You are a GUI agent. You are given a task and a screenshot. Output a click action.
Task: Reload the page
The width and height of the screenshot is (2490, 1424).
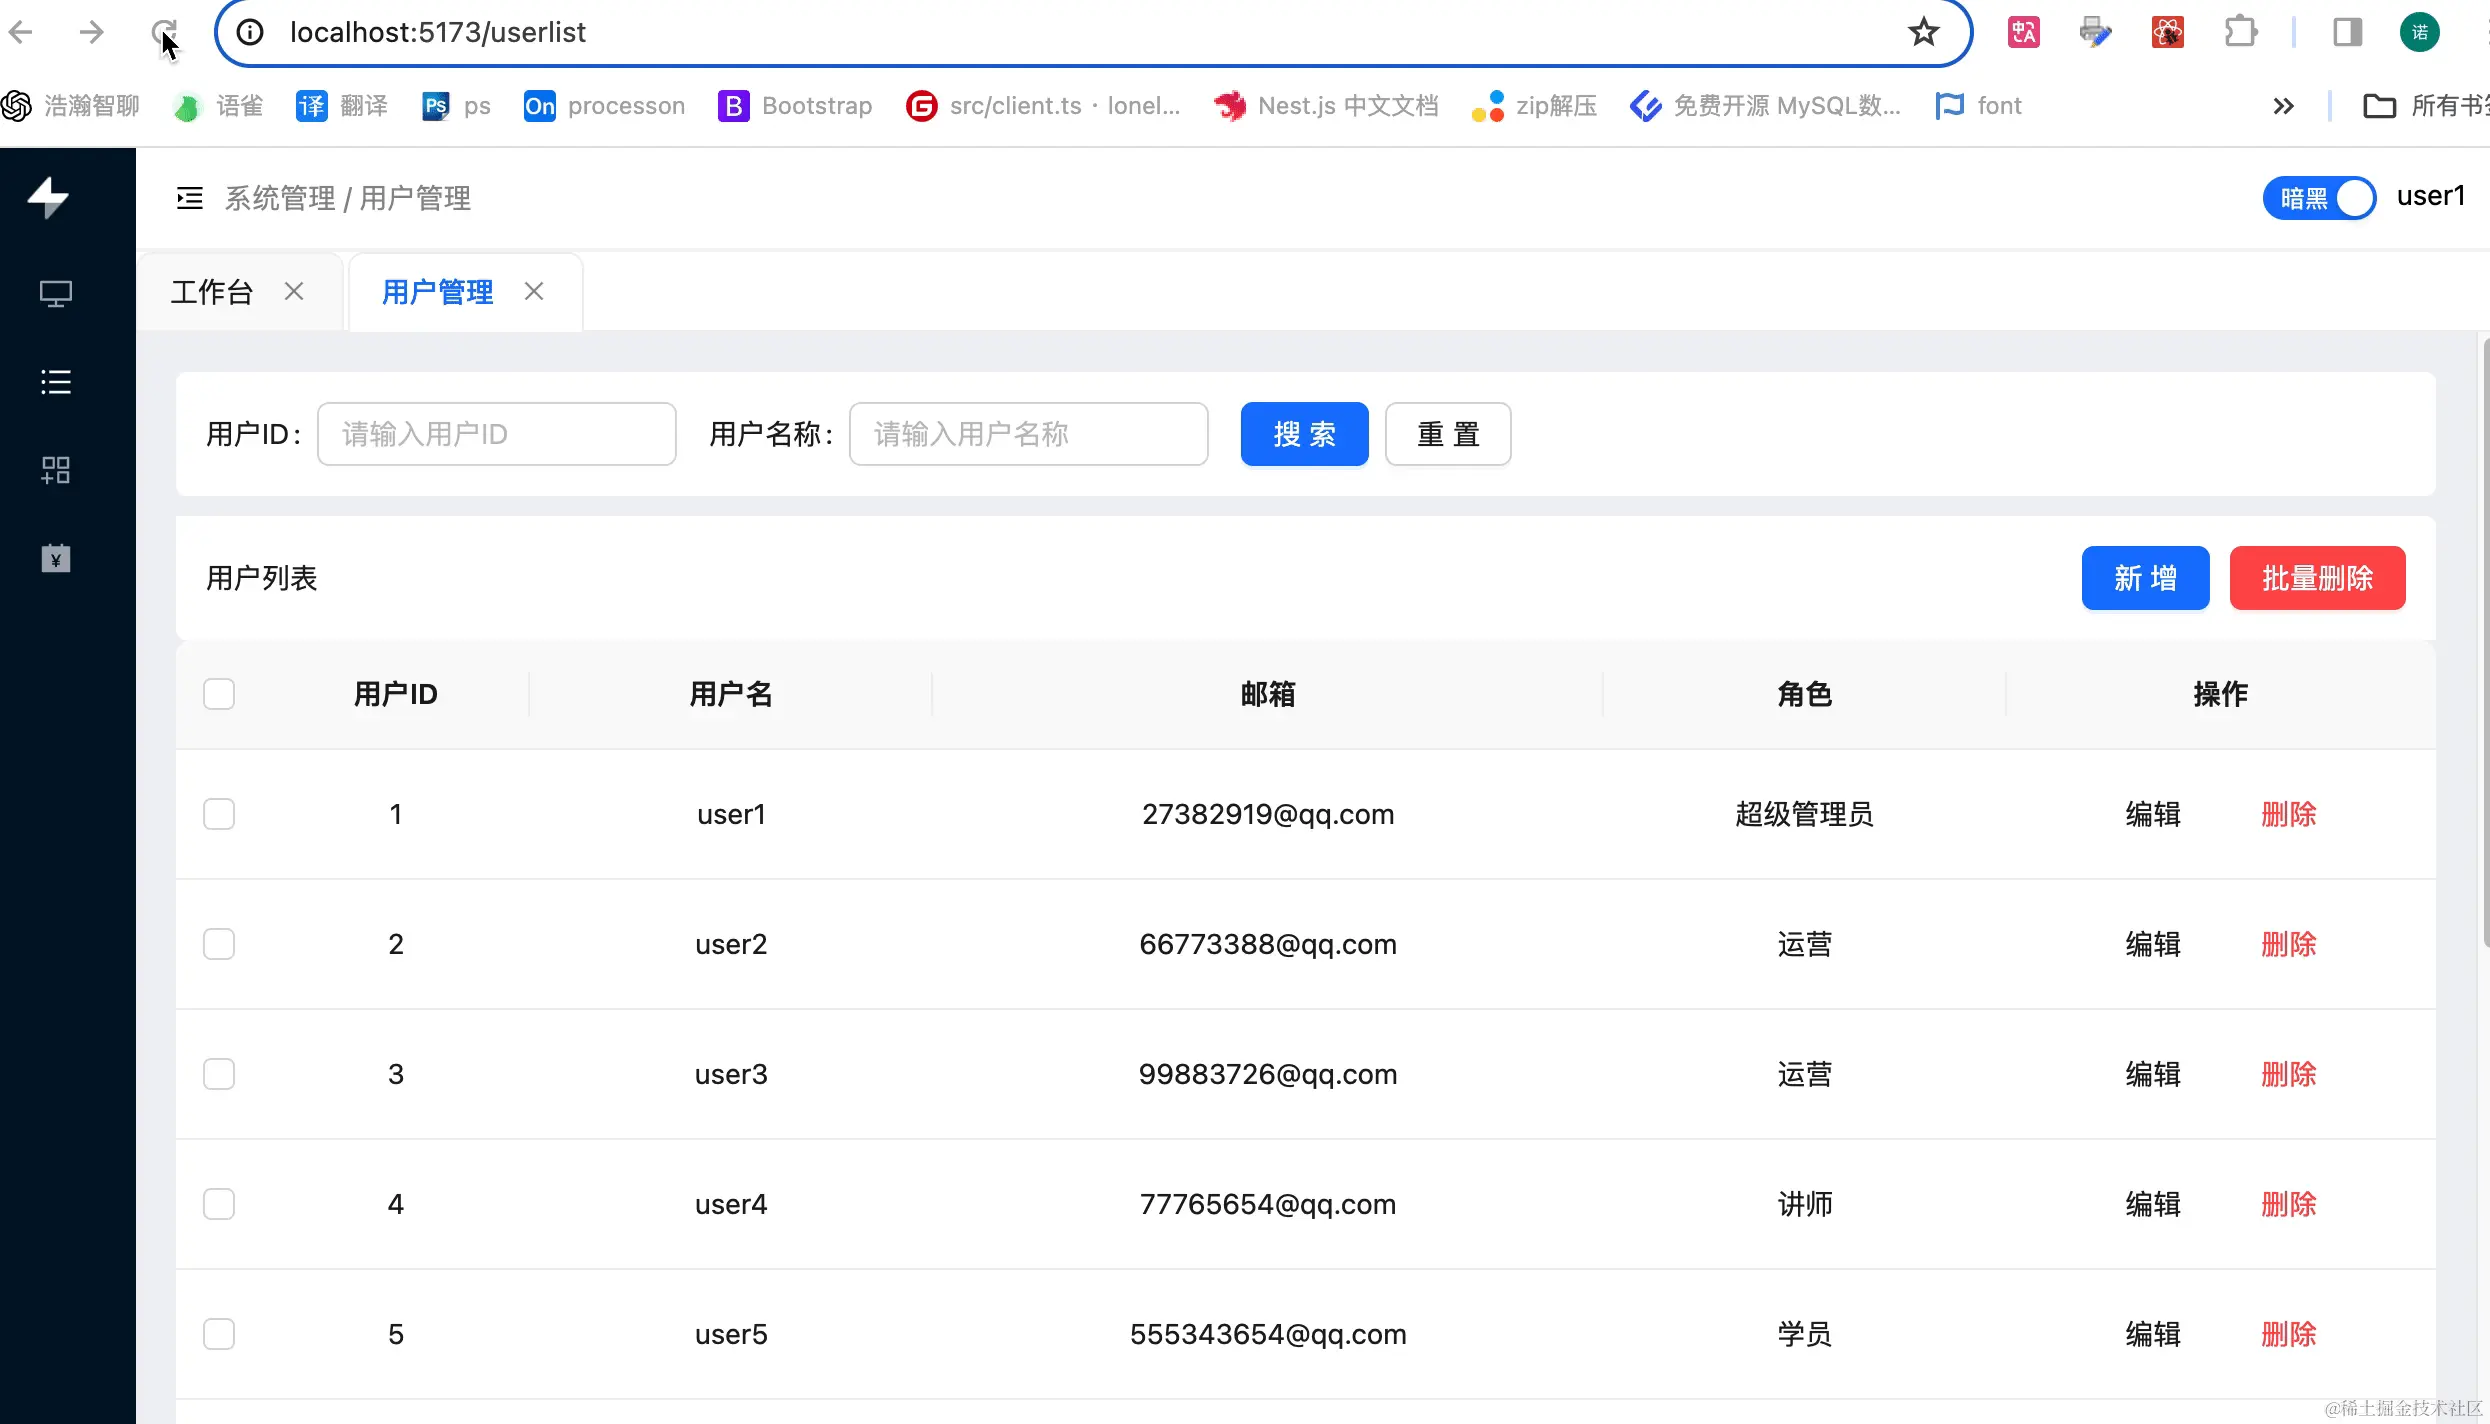tap(164, 32)
